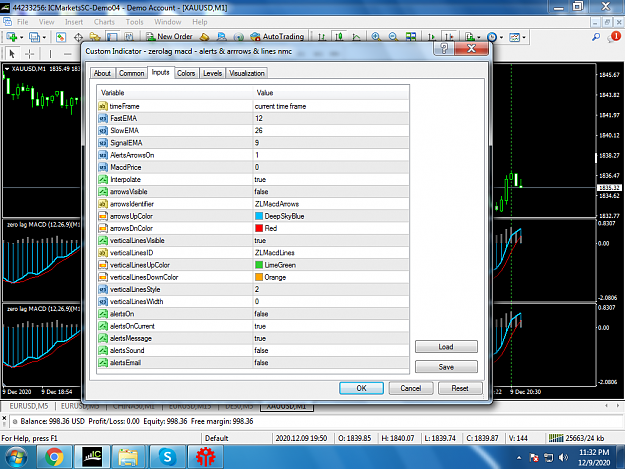Open the Indicators list icon
The width and height of the screenshot is (625, 469).
coord(470,37)
